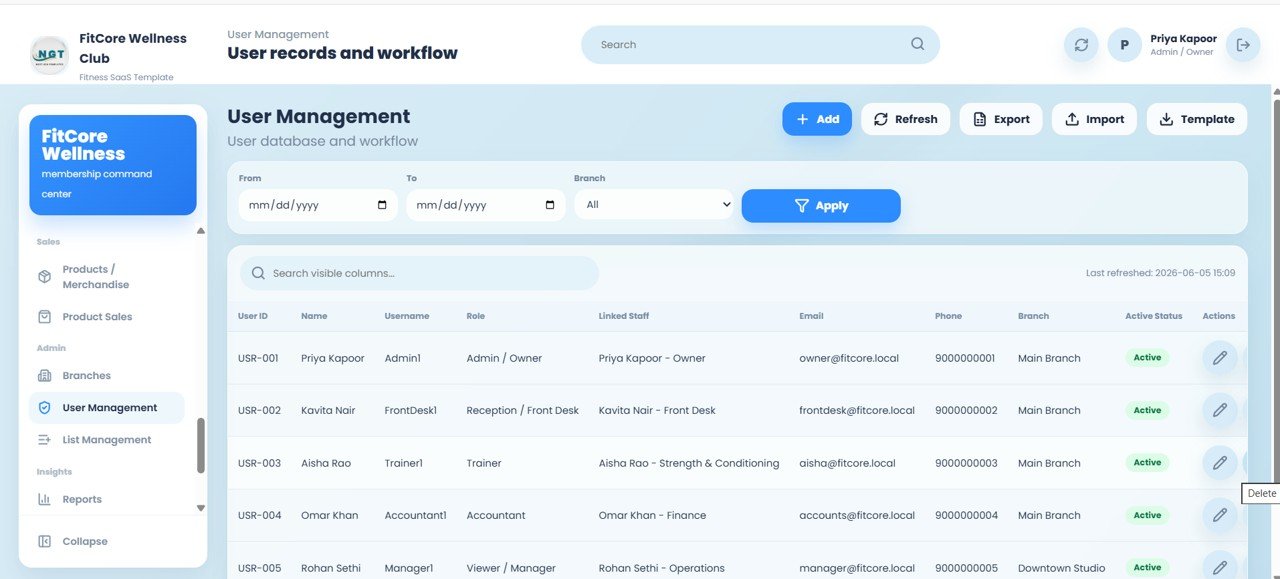Click the sidebar scrollbar thumb

(x=201, y=445)
